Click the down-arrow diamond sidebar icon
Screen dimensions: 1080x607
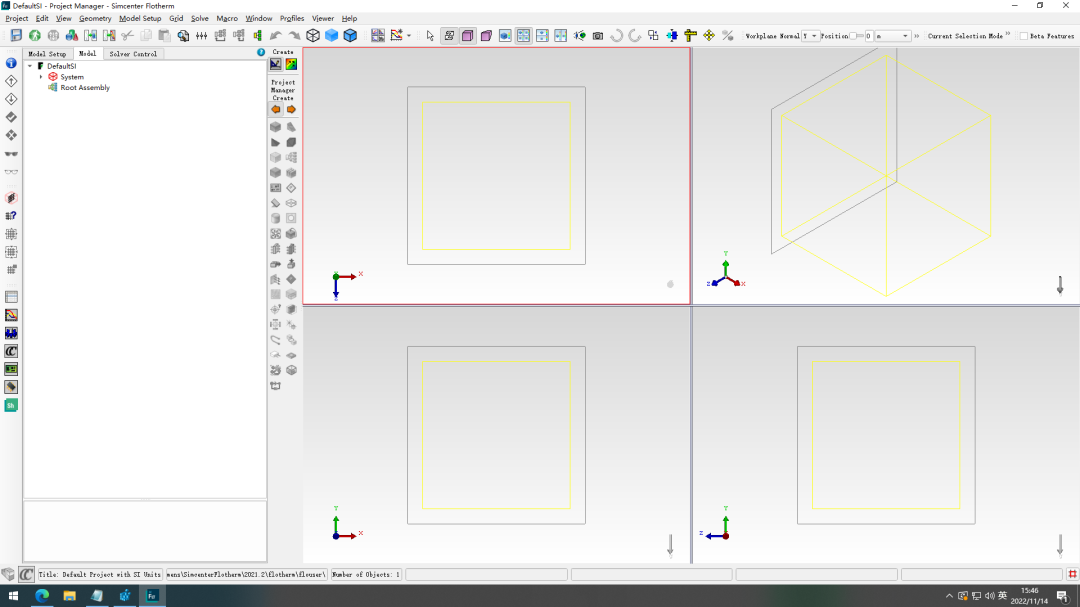coord(11,99)
